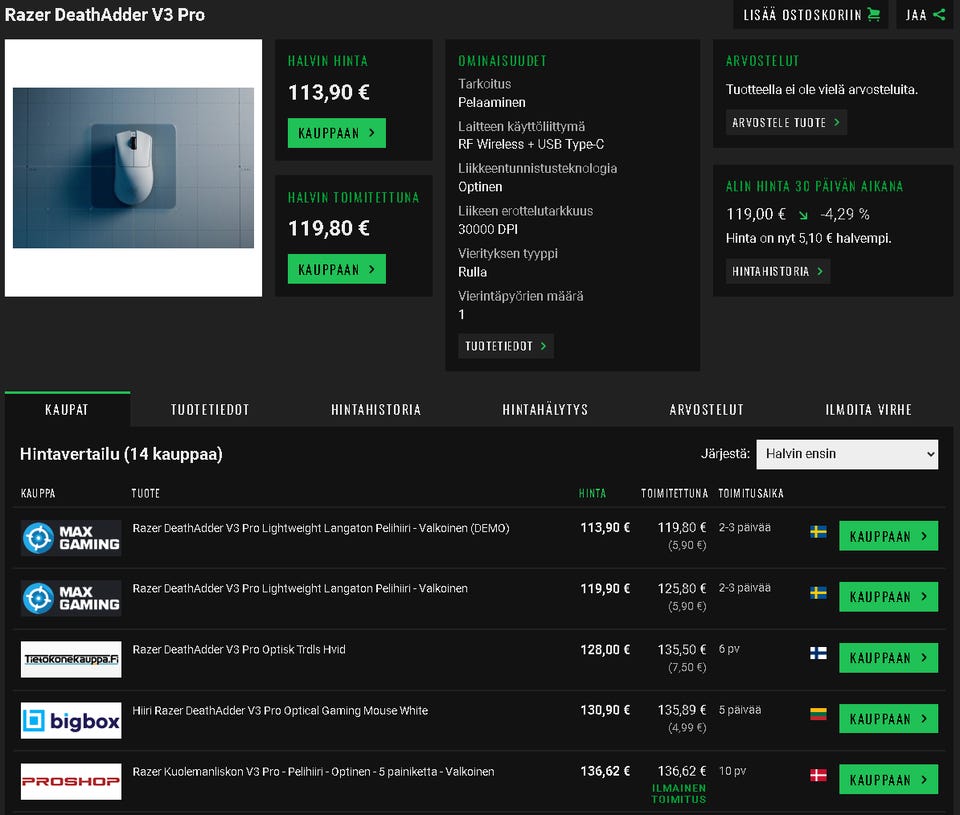Screen dimensions: 960x815
Task: Click the Finnish flag in the Tietokonekauppa row
Action: [819, 653]
